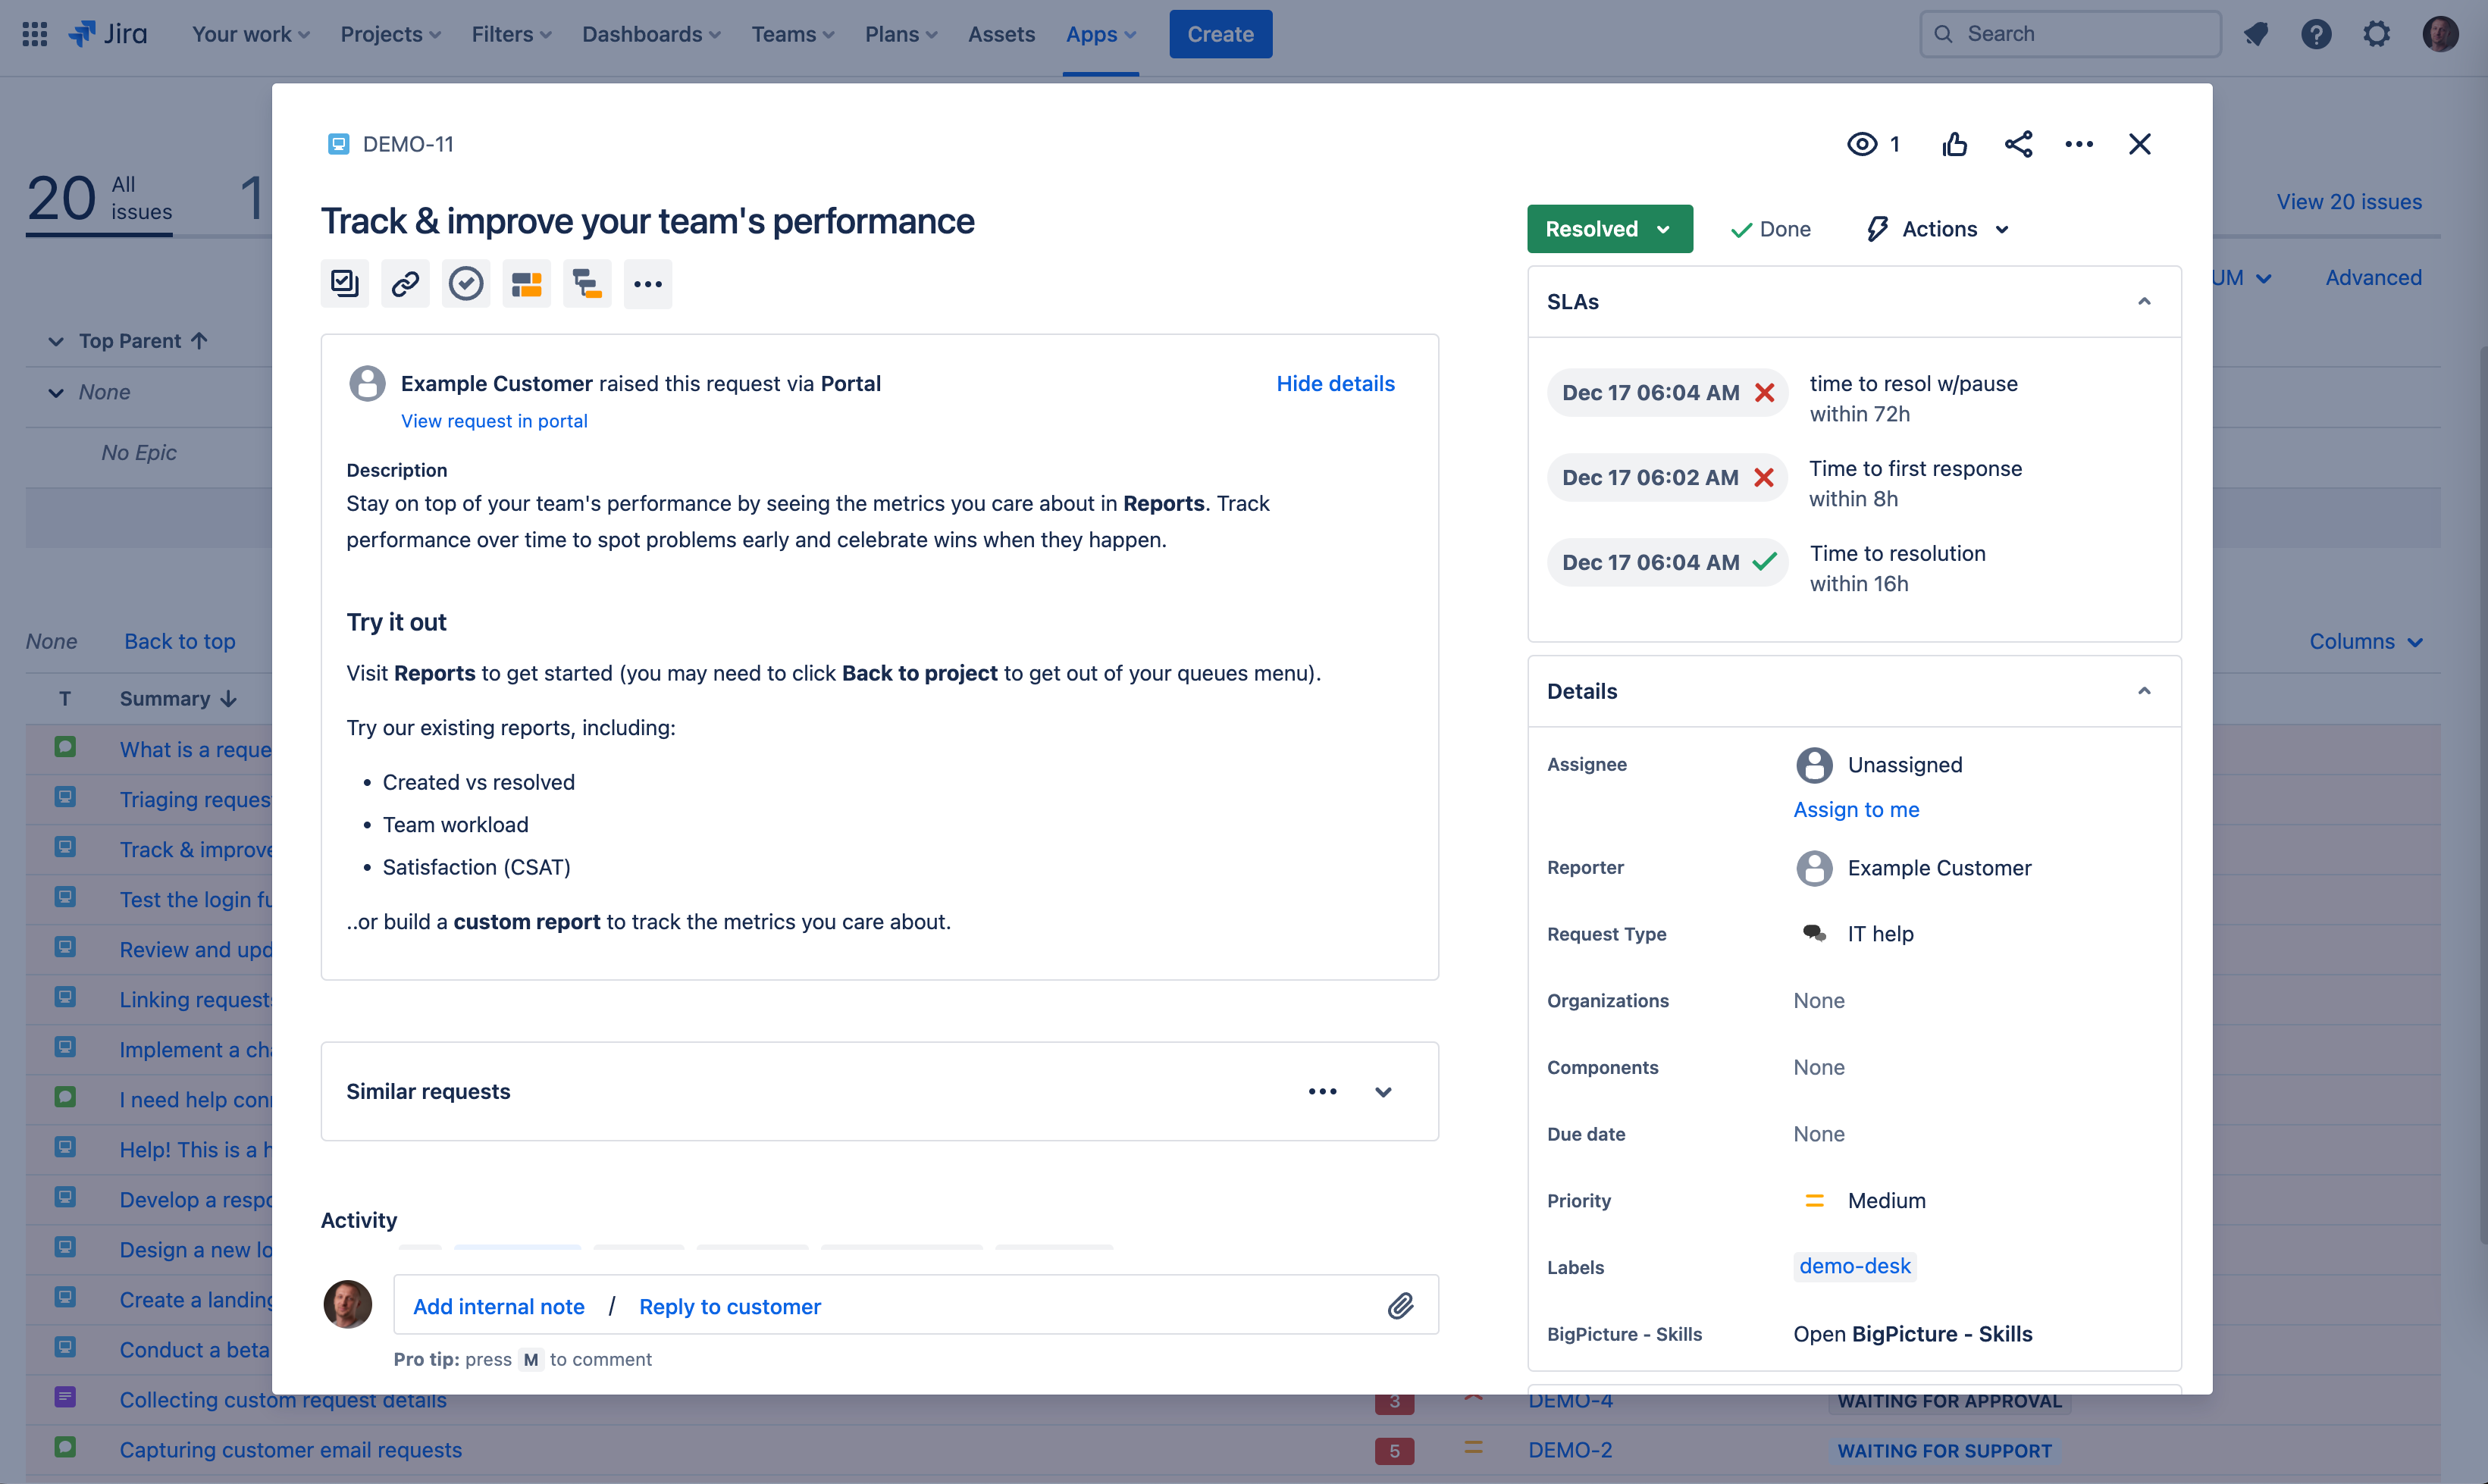Image resolution: width=2488 pixels, height=1484 pixels.
Task: Open the Projects menu
Action: (390, 34)
